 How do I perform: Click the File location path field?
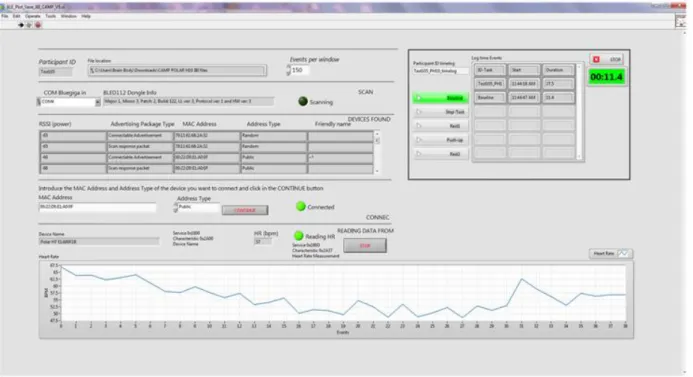pos(177,70)
